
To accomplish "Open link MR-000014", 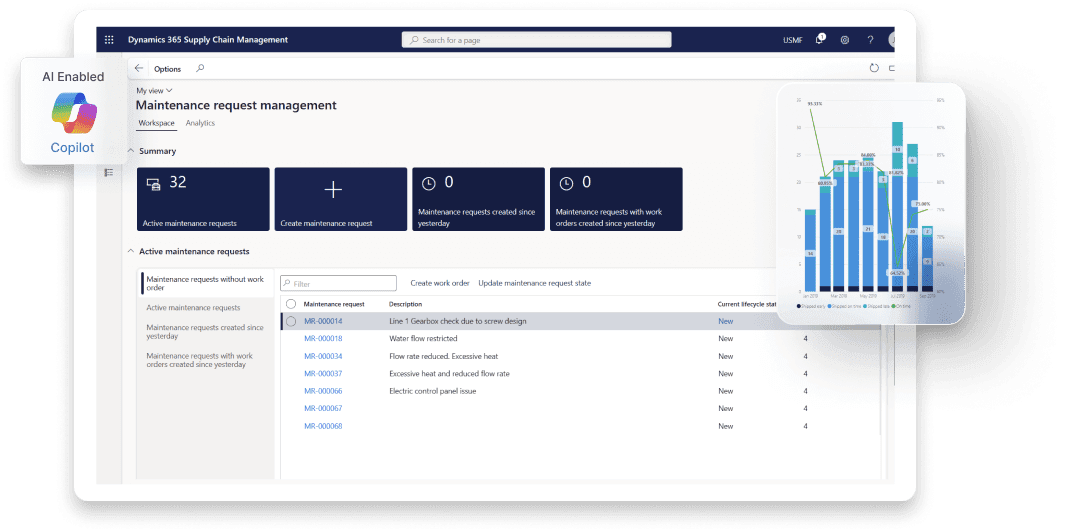I will click(x=323, y=321).
